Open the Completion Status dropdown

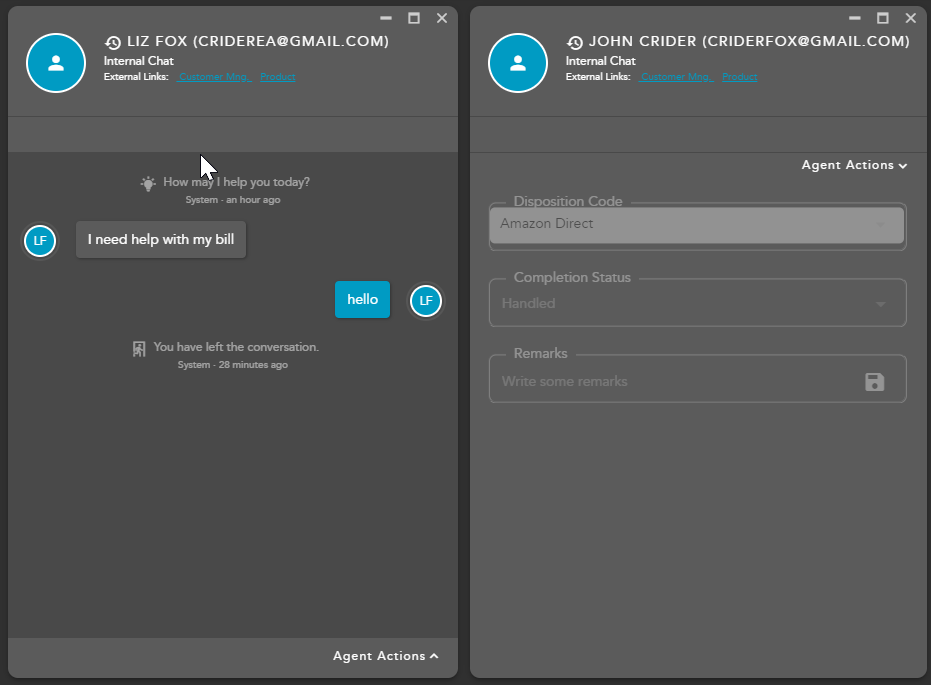(x=697, y=304)
